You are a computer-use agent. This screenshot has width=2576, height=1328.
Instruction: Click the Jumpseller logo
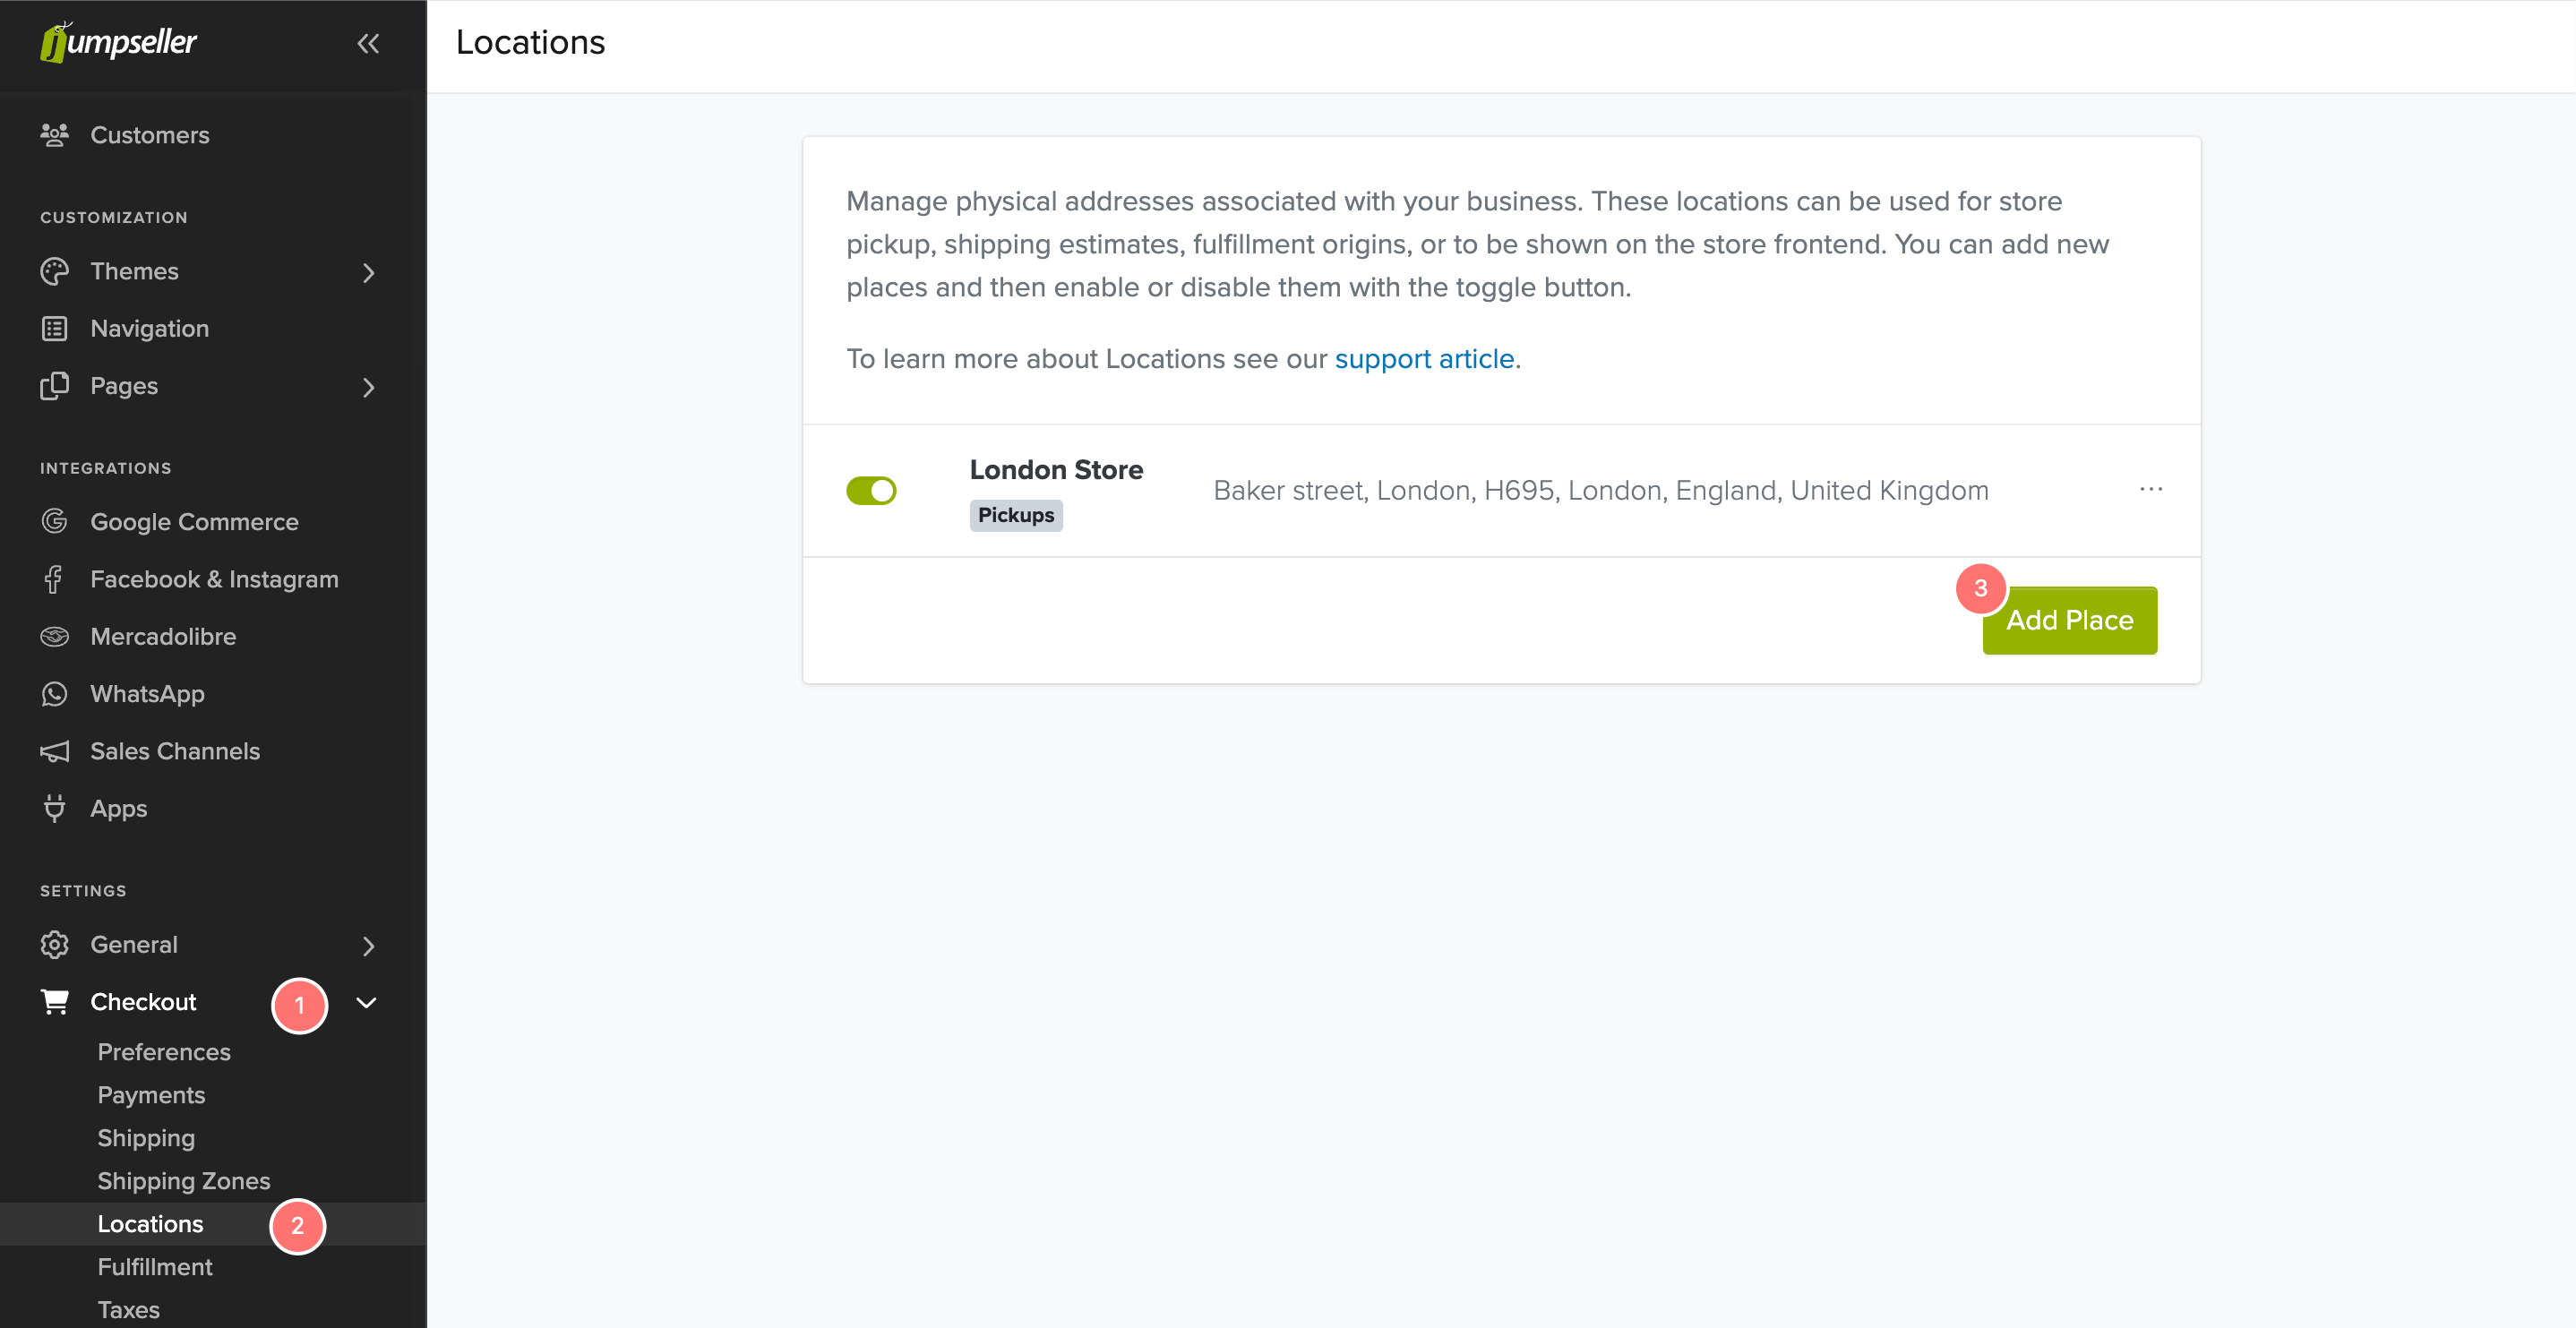pyautogui.click(x=119, y=42)
